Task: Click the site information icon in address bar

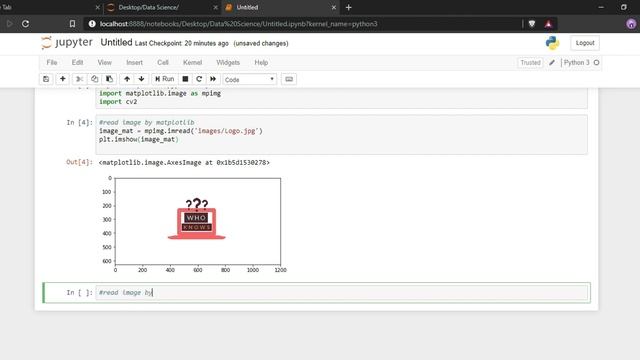Action: 92,24
